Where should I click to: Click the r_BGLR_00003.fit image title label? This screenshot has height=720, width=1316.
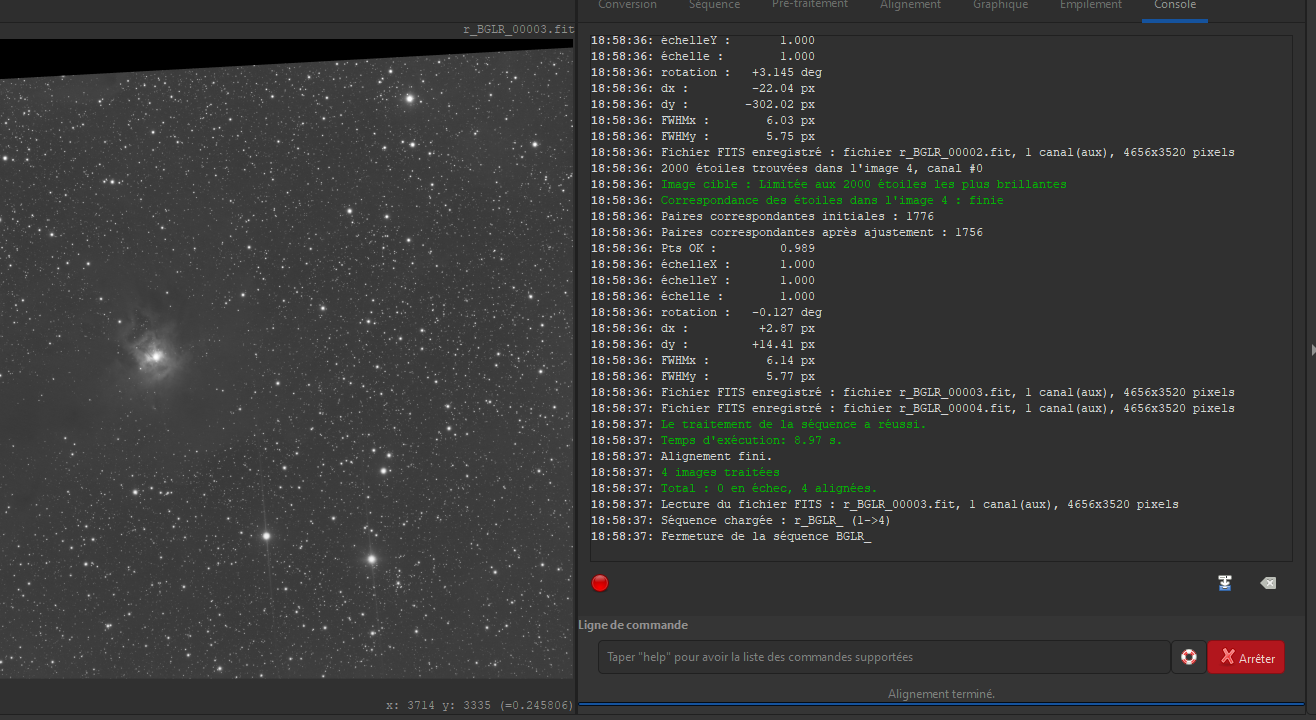coord(519,30)
